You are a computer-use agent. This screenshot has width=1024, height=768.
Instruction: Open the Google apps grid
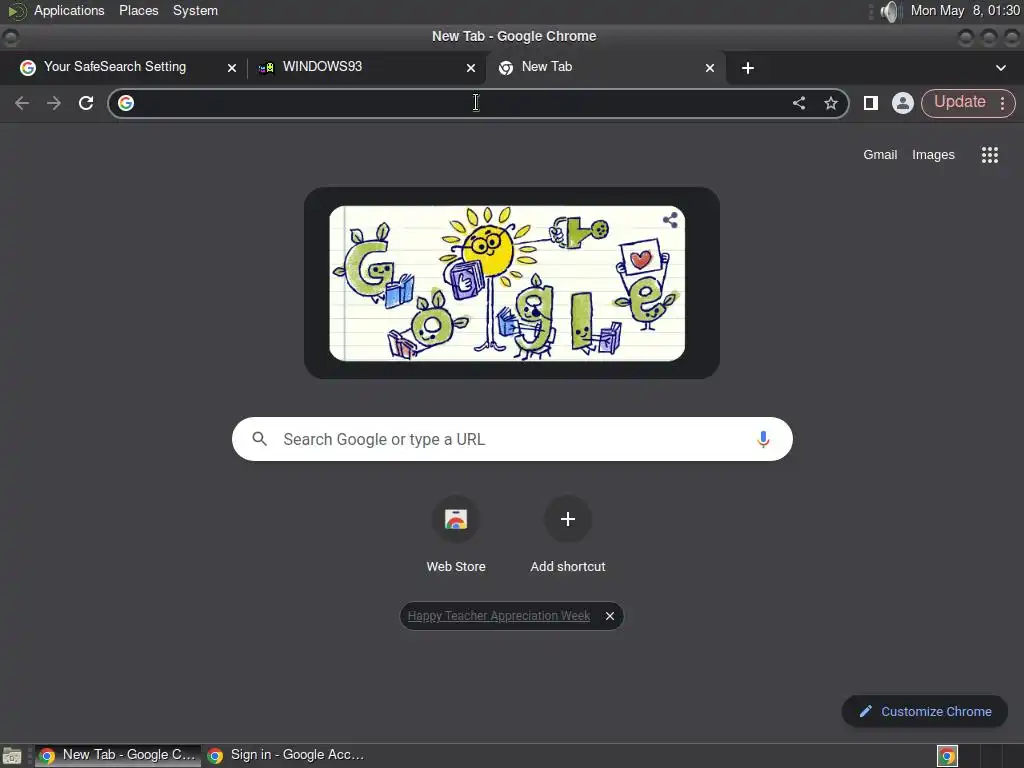[989, 155]
